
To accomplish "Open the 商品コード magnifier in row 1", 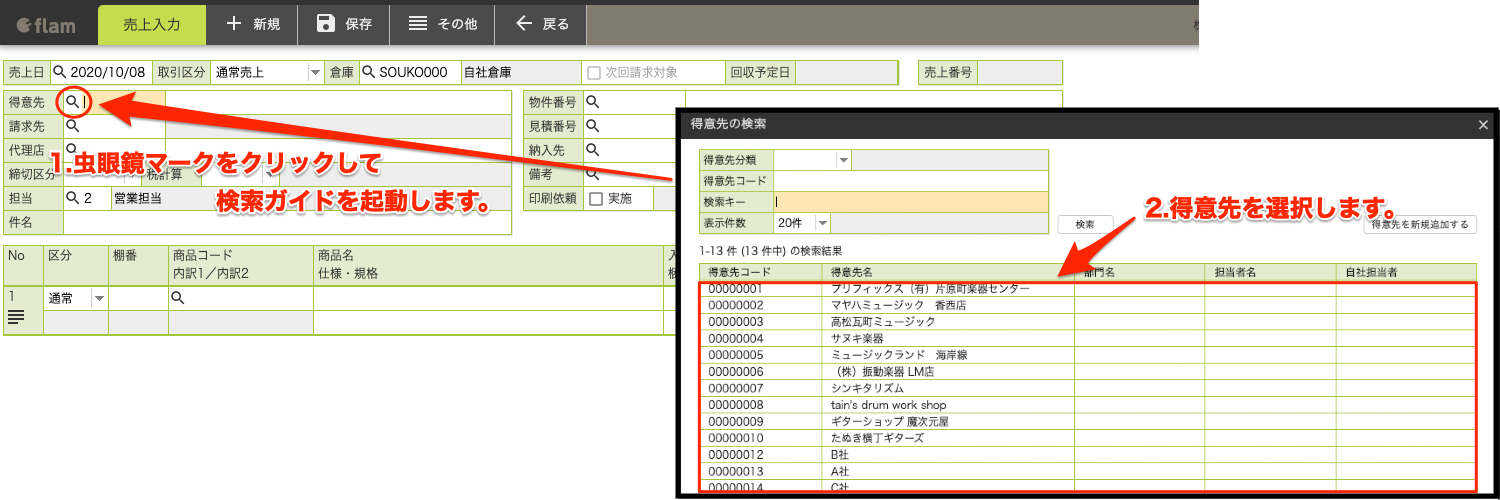I will pyautogui.click(x=178, y=298).
